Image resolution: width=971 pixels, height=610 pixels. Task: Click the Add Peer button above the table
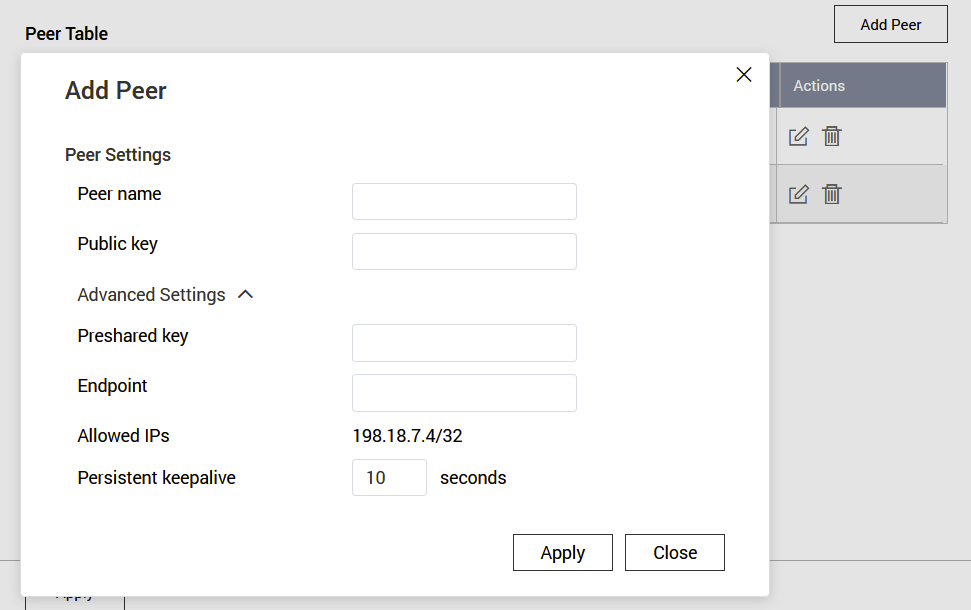pyautogui.click(x=890, y=24)
